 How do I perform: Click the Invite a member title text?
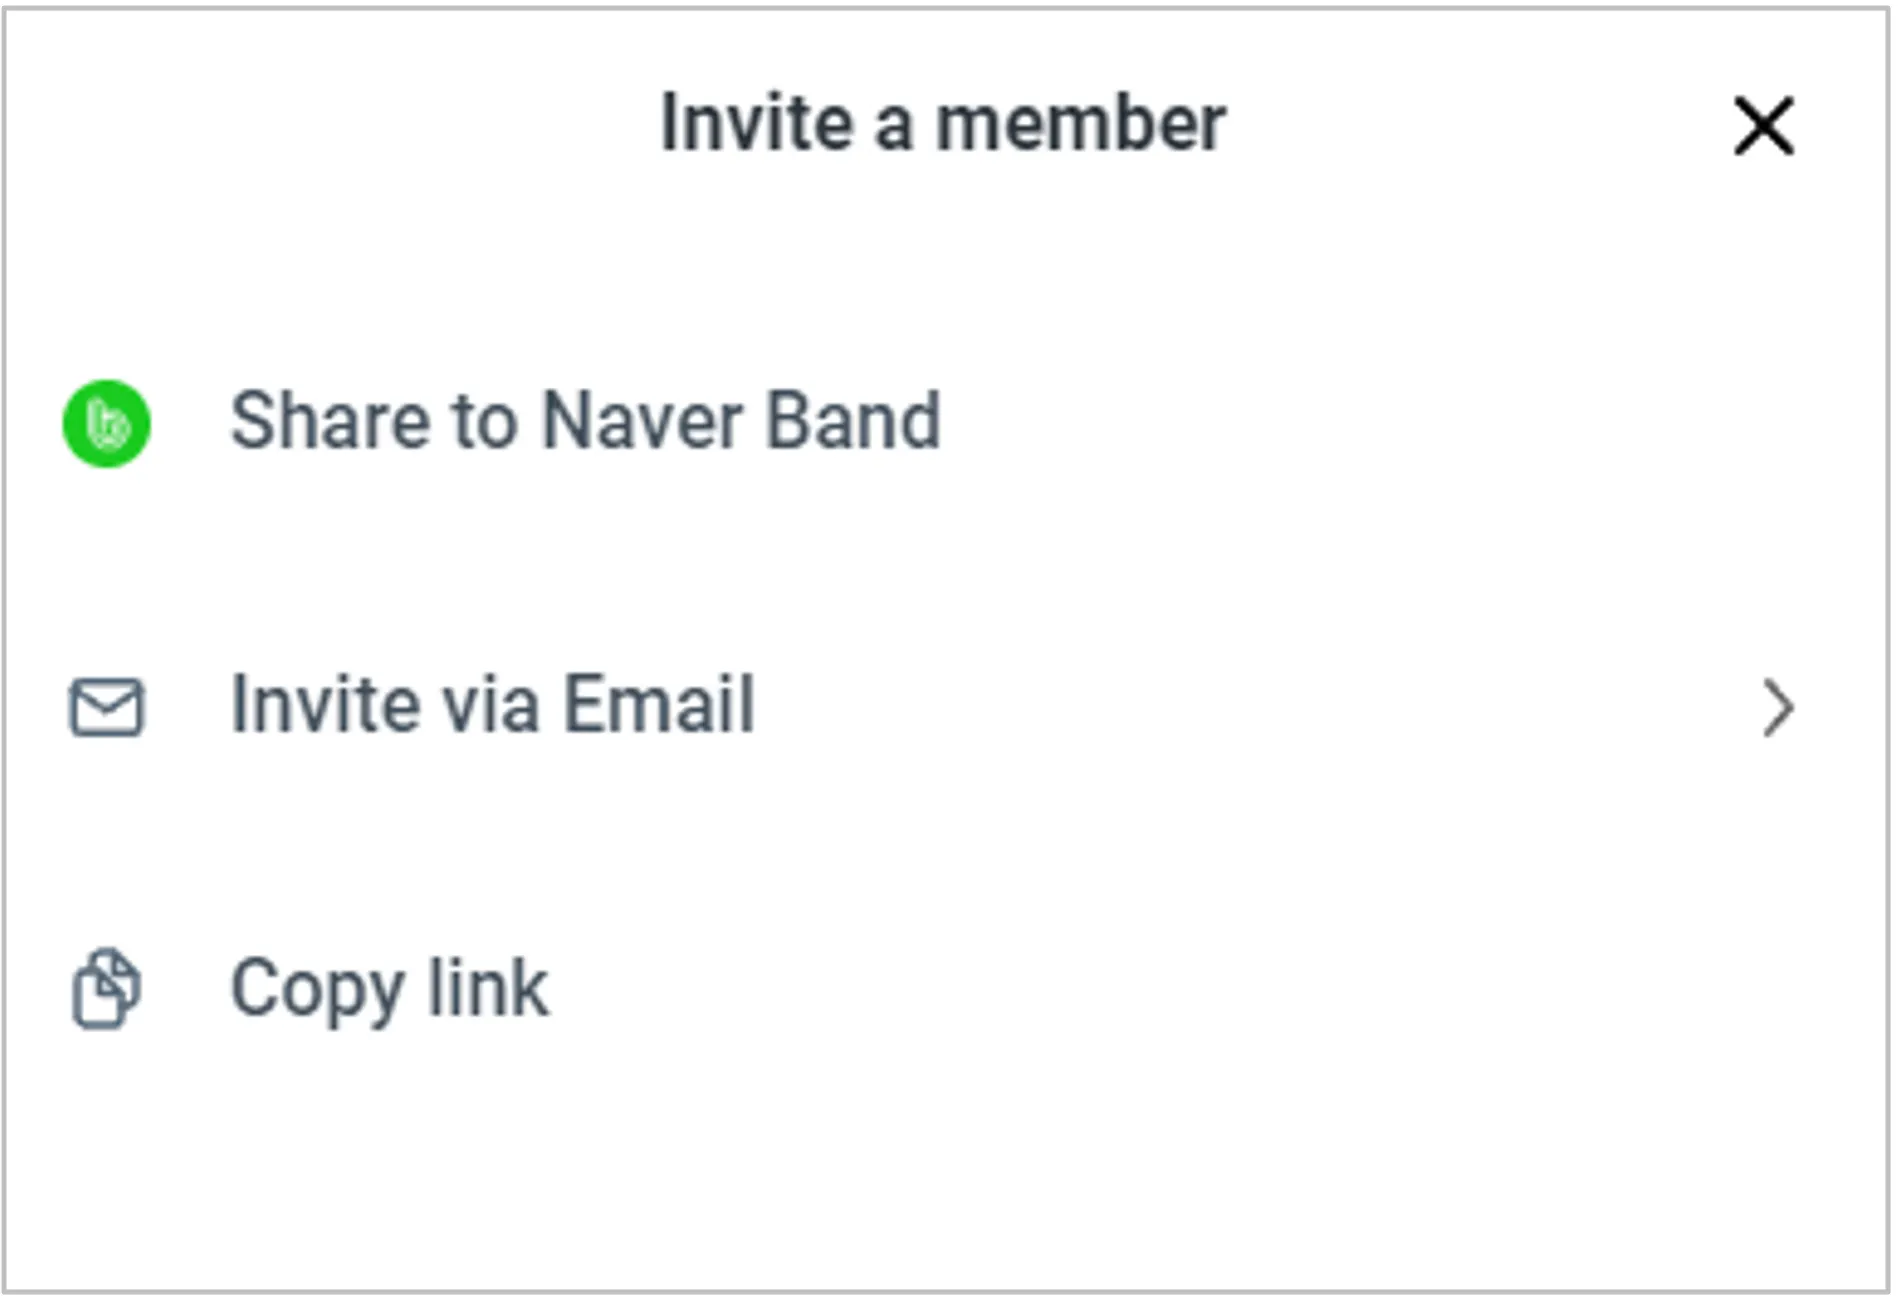(942, 124)
